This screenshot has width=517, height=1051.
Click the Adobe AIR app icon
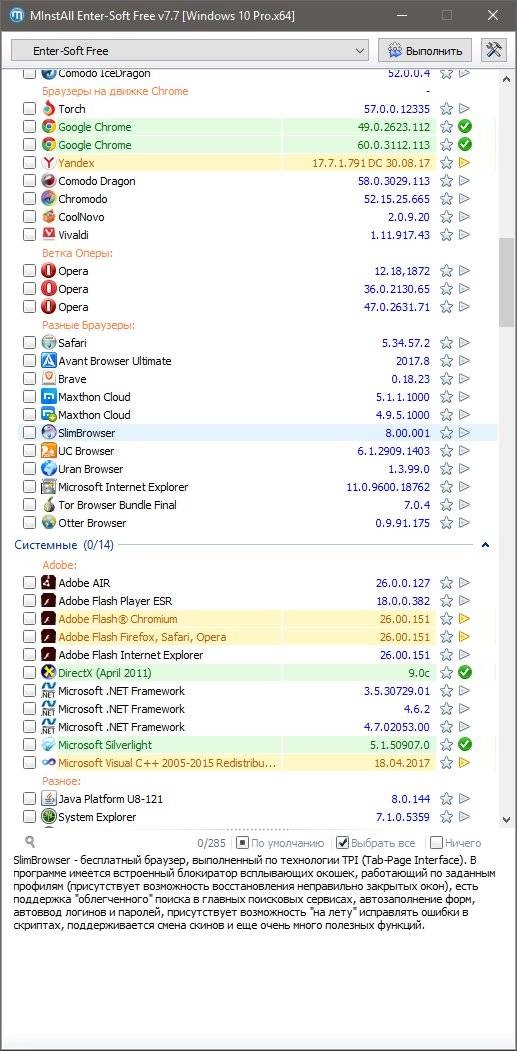coord(48,582)
